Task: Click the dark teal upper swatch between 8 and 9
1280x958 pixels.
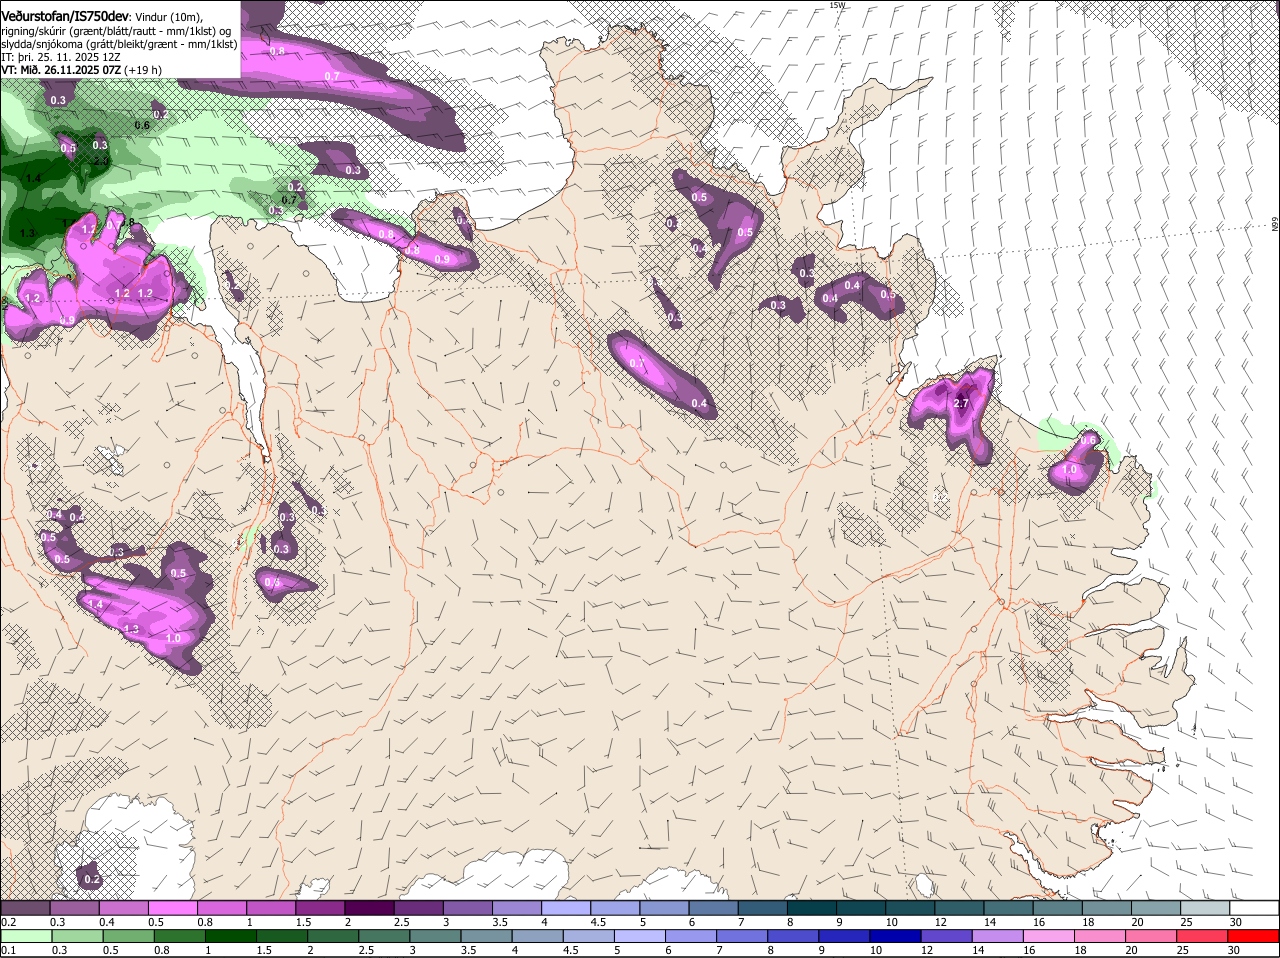Action: (x=812, y=907)
